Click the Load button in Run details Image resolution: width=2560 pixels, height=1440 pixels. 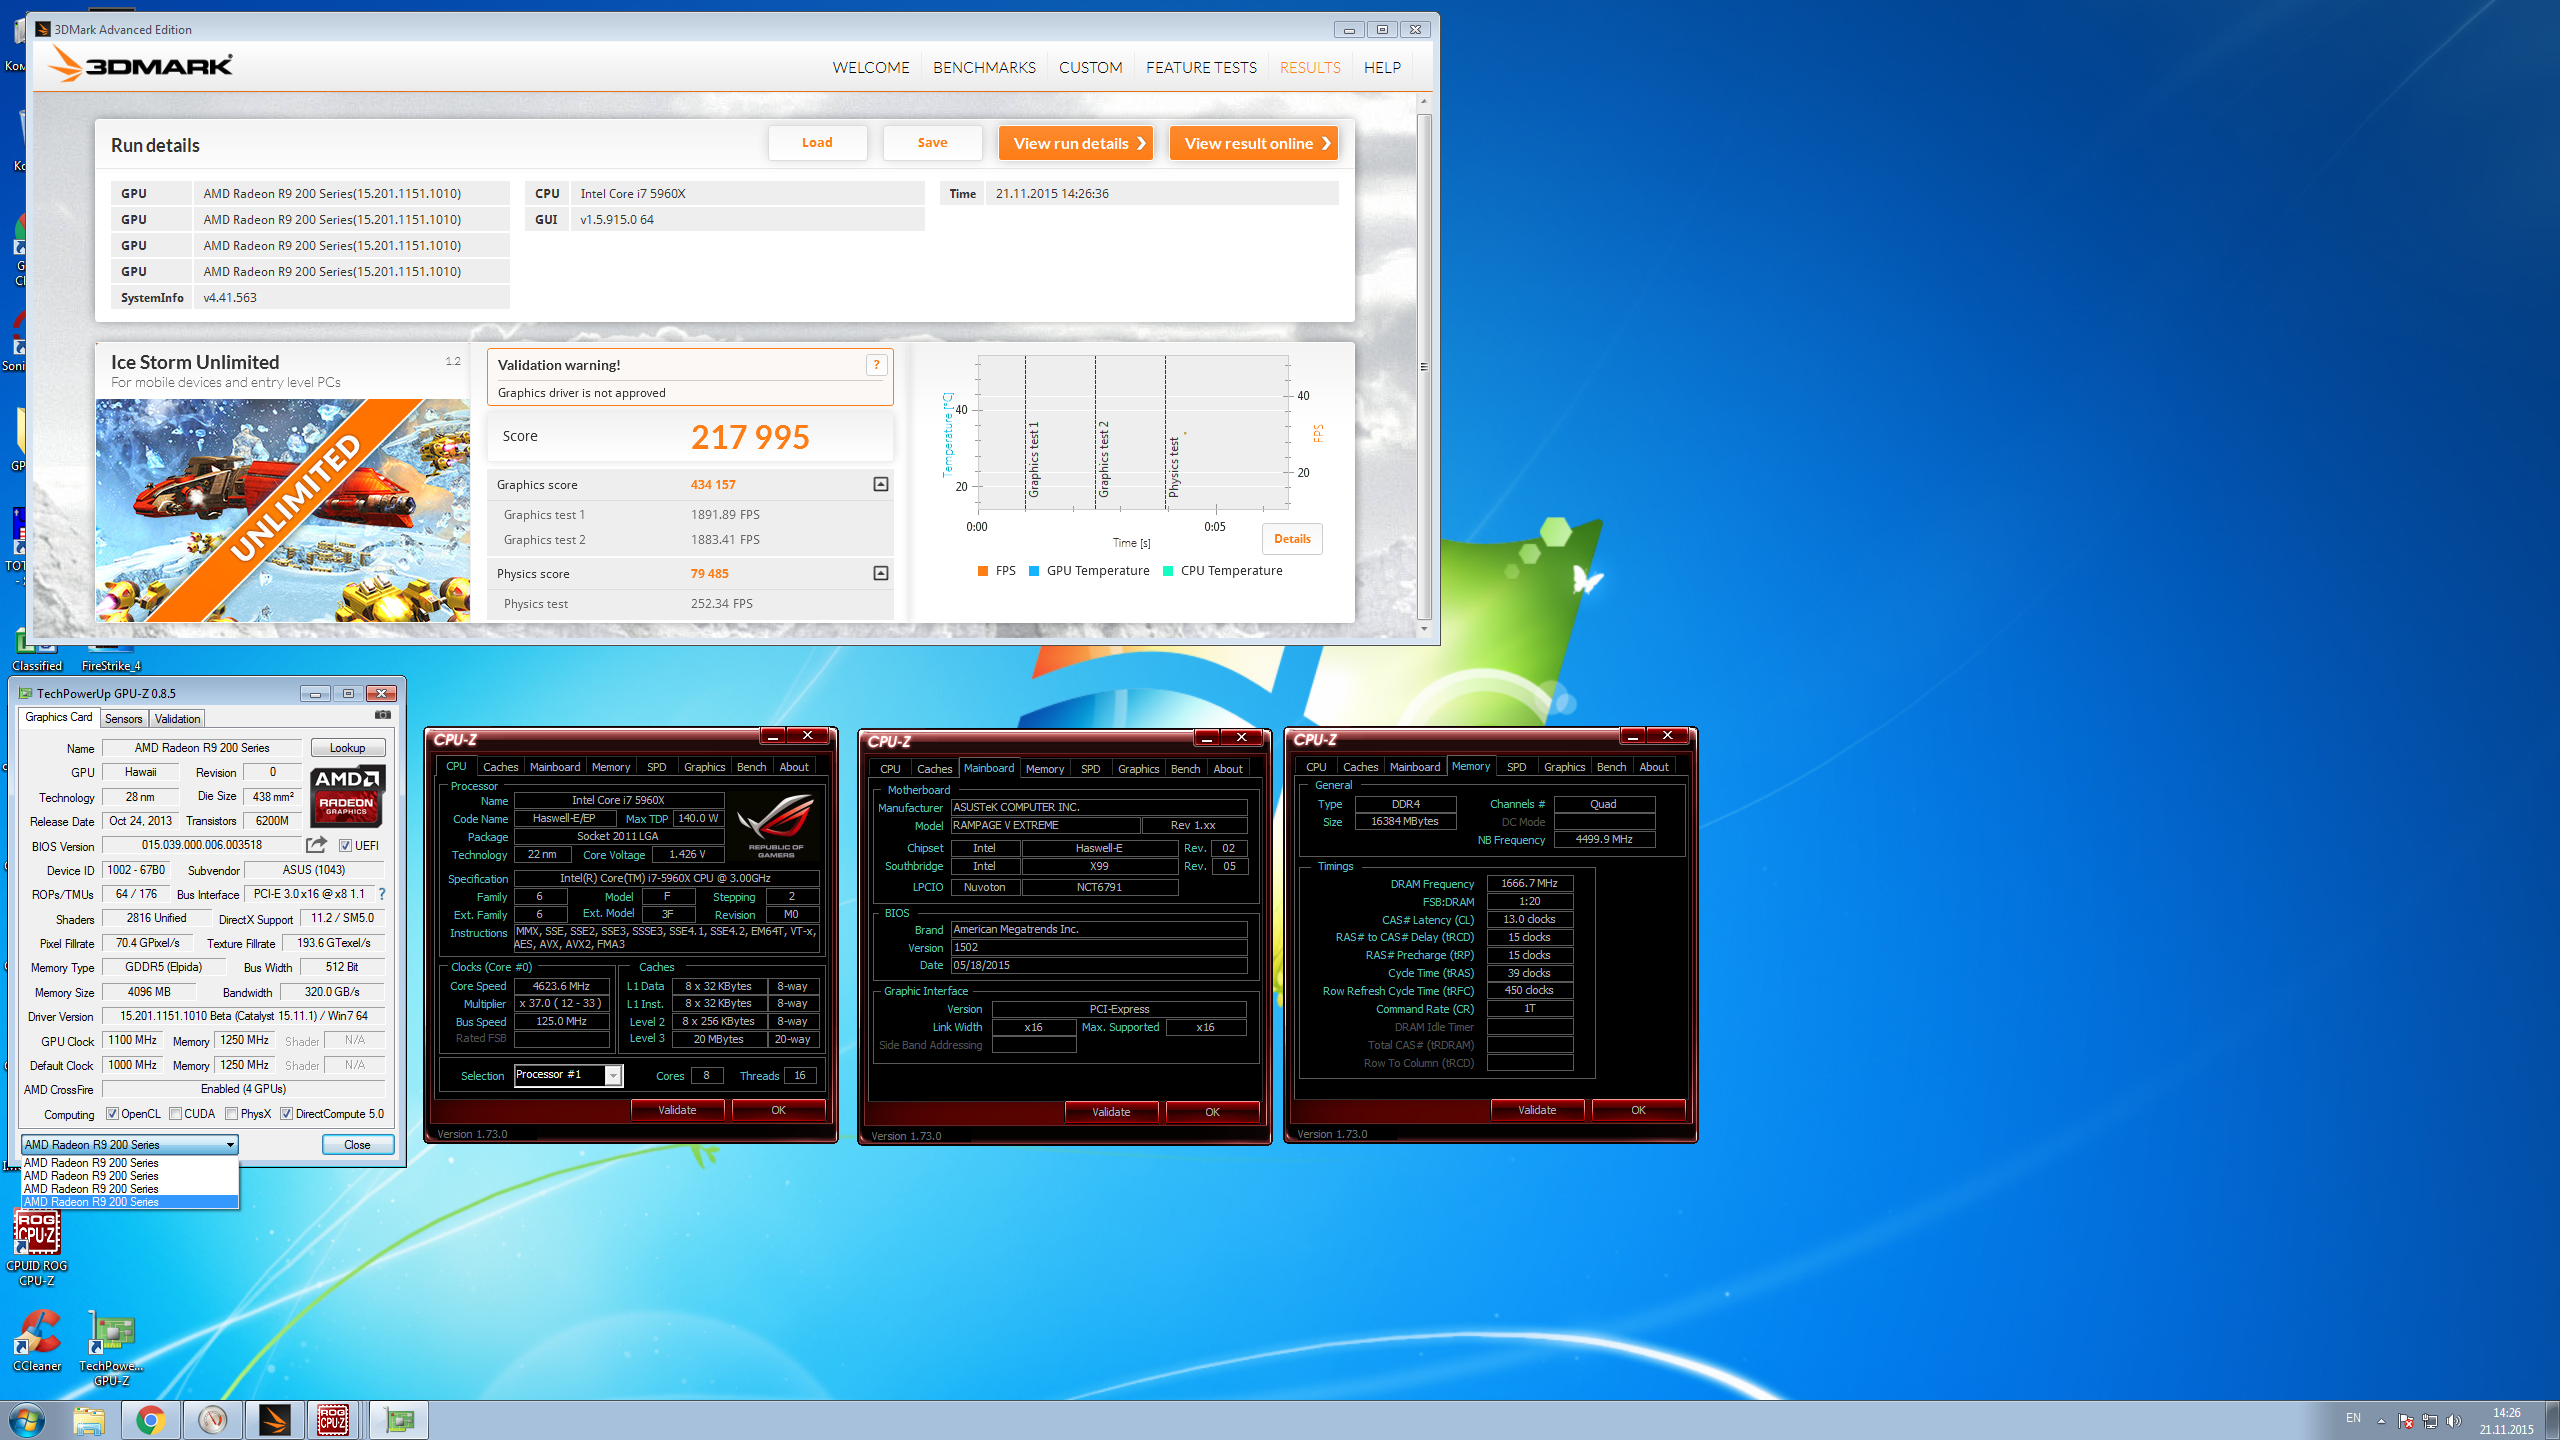click(x=817, y=143)
